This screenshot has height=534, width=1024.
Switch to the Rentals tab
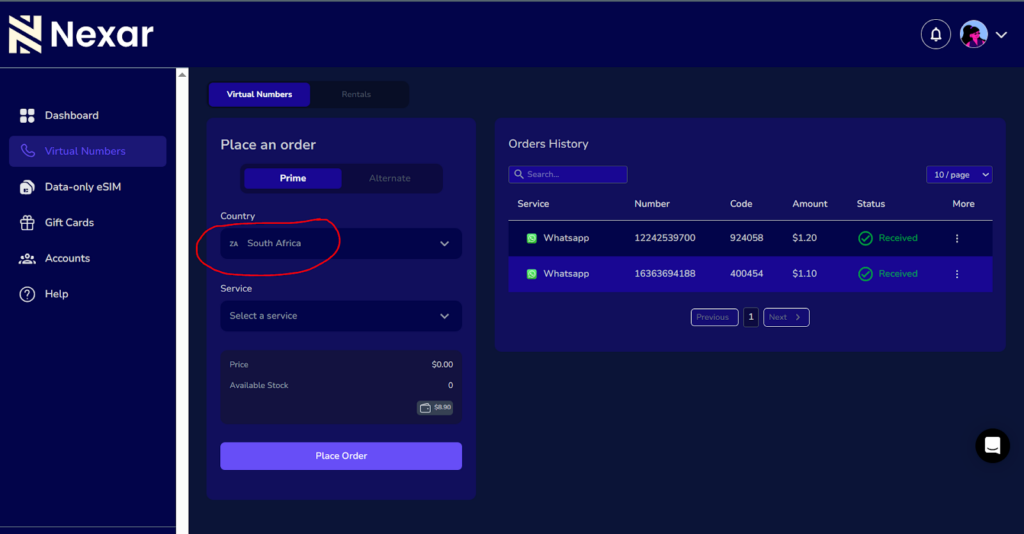356,95
